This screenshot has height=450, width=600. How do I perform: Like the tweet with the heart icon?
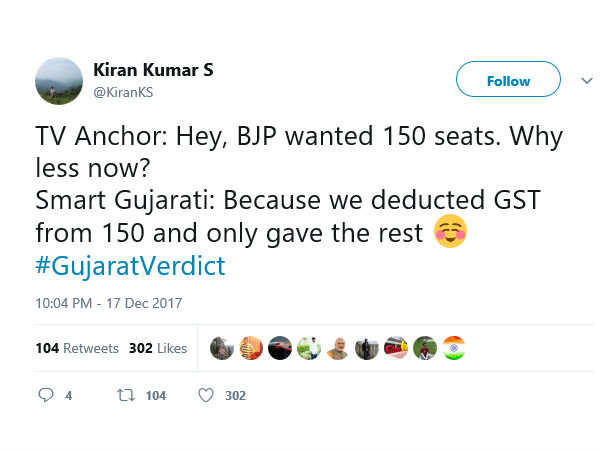[206, 395]
